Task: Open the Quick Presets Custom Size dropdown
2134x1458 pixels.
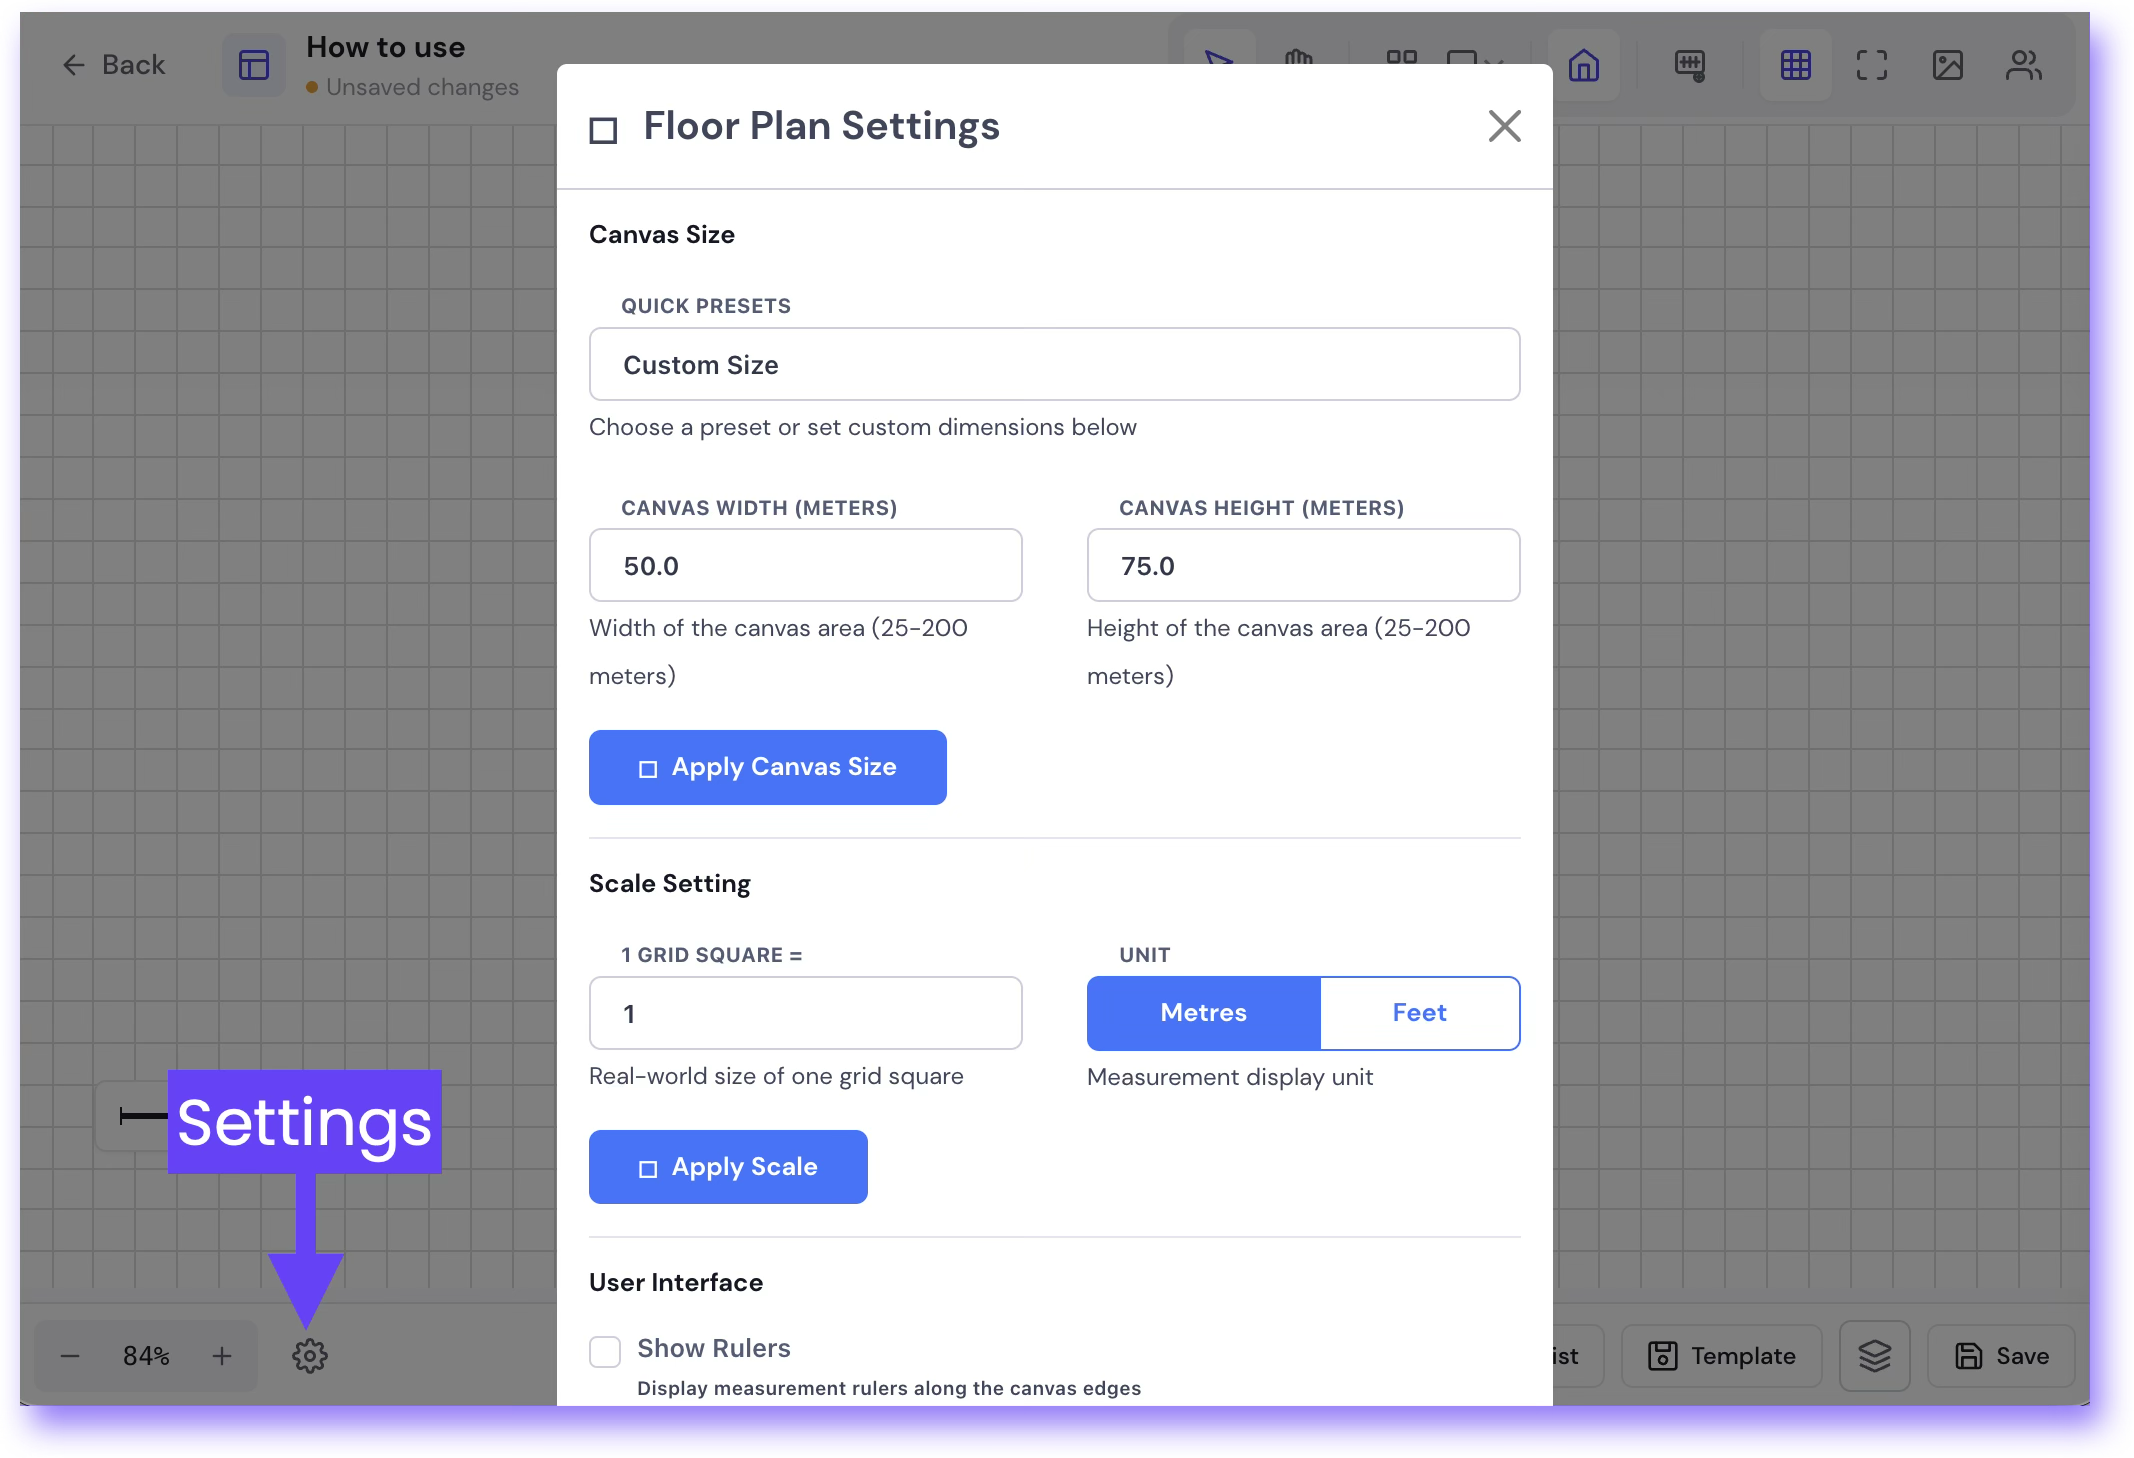Action: coord(1054,364)
